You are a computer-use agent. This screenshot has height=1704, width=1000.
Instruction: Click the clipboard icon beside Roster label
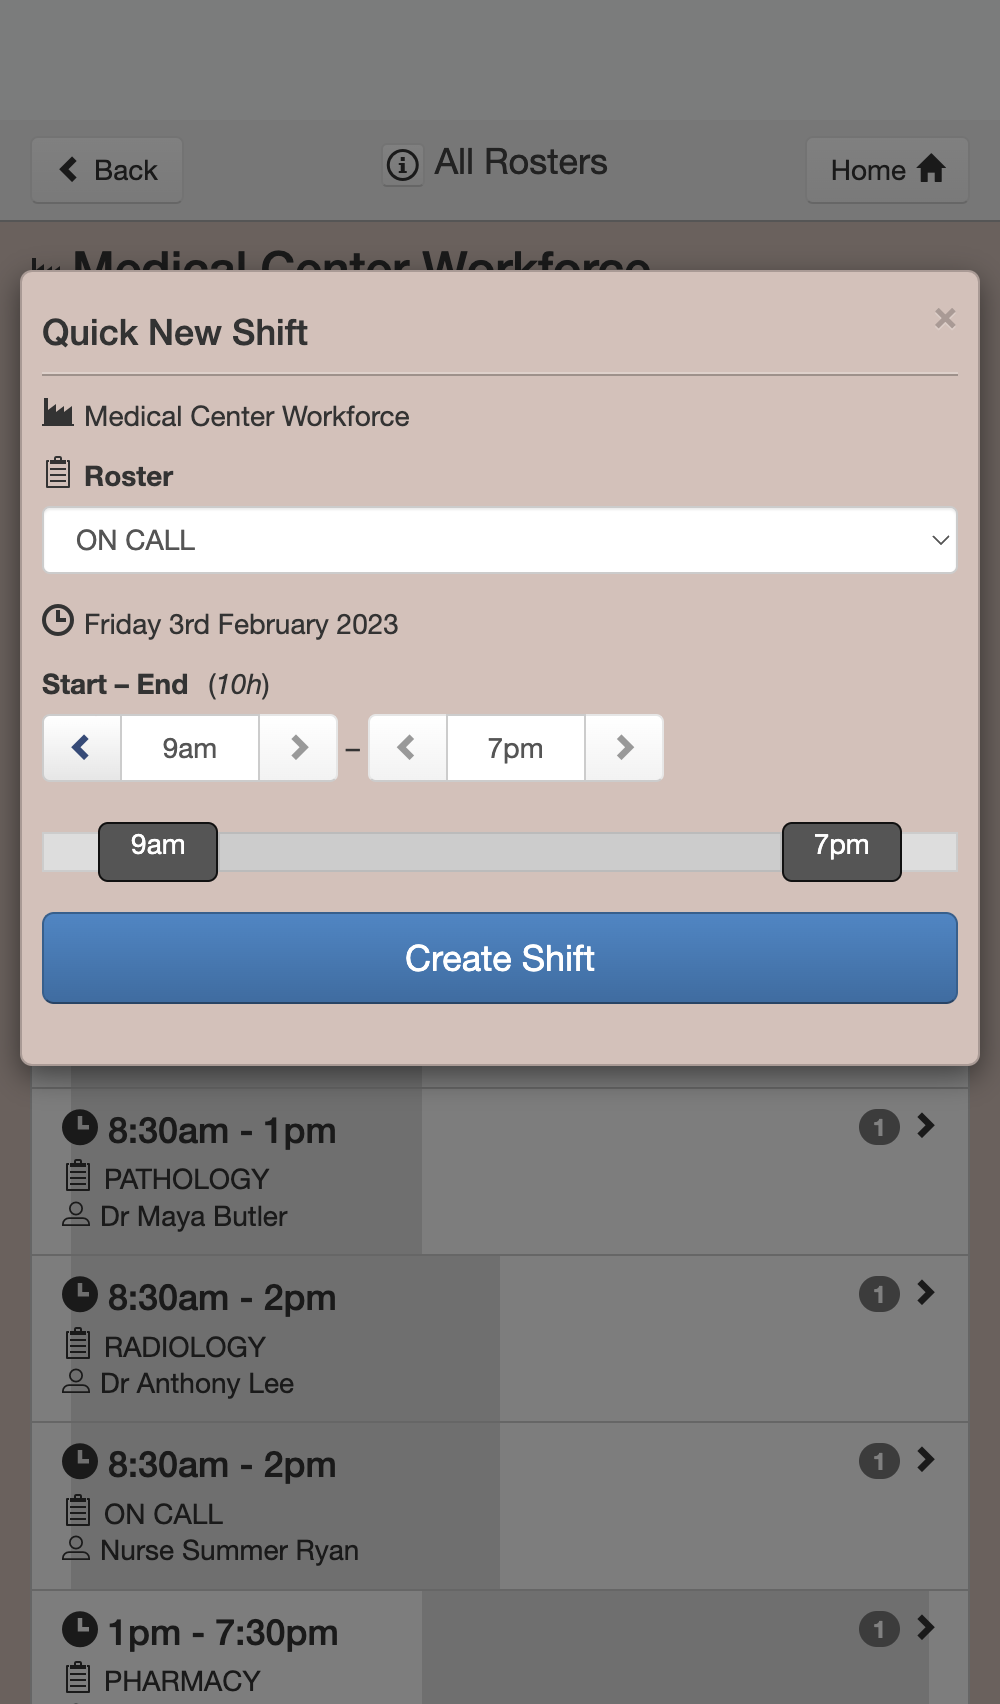(58, 473)
